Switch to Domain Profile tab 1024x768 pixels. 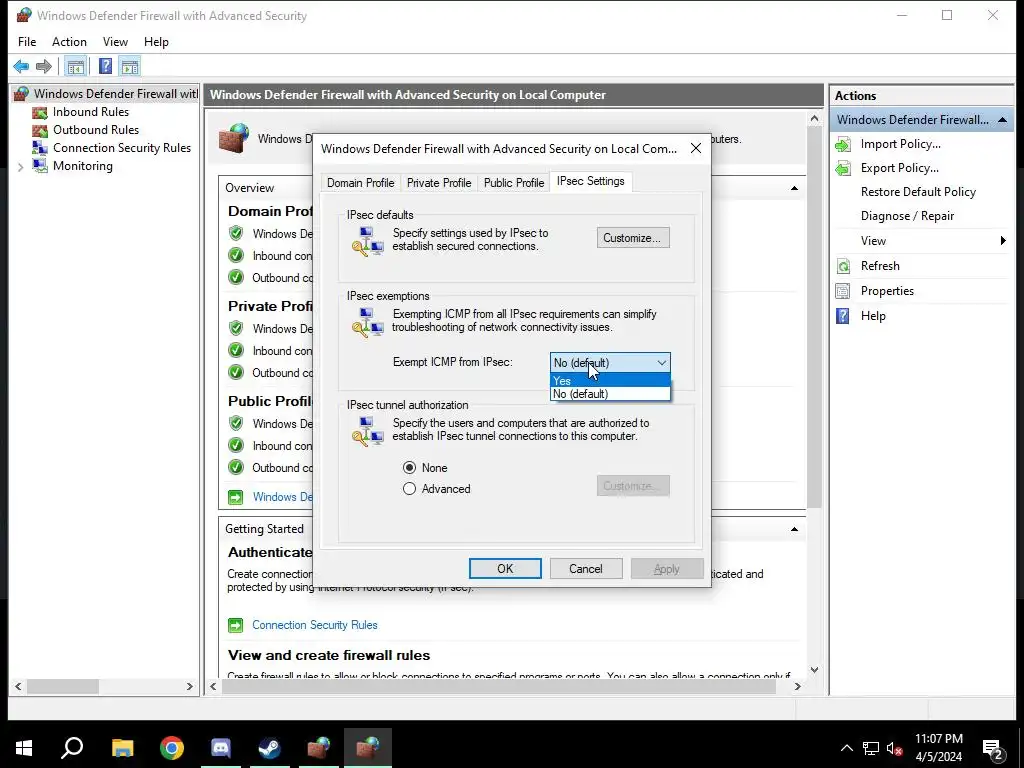pos(360,183)
